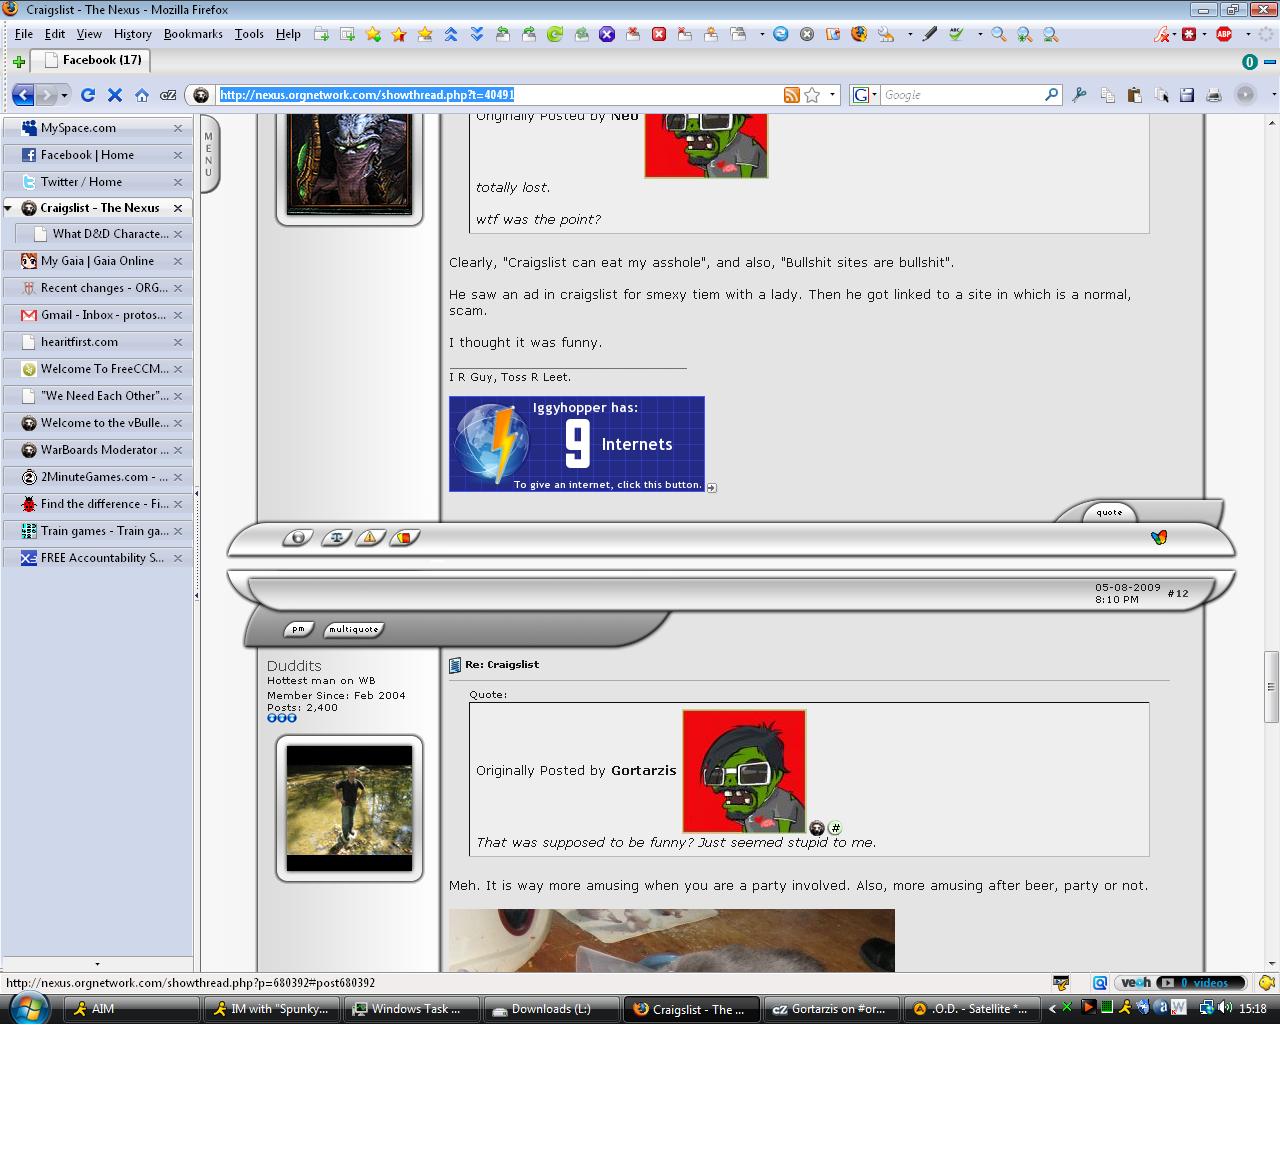This screenshot has height=1172, width=1280.
Task: Switch to Gmail - Inbox sidebar tab
Action: point(97,315)
